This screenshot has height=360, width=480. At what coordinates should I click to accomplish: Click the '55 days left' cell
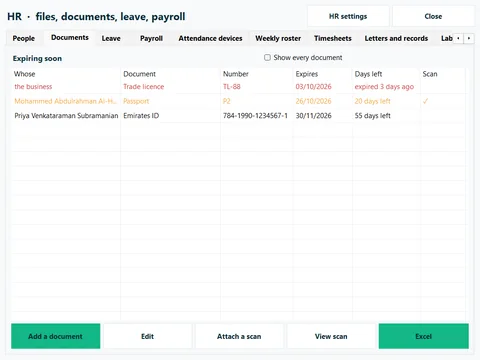(372, 116)
